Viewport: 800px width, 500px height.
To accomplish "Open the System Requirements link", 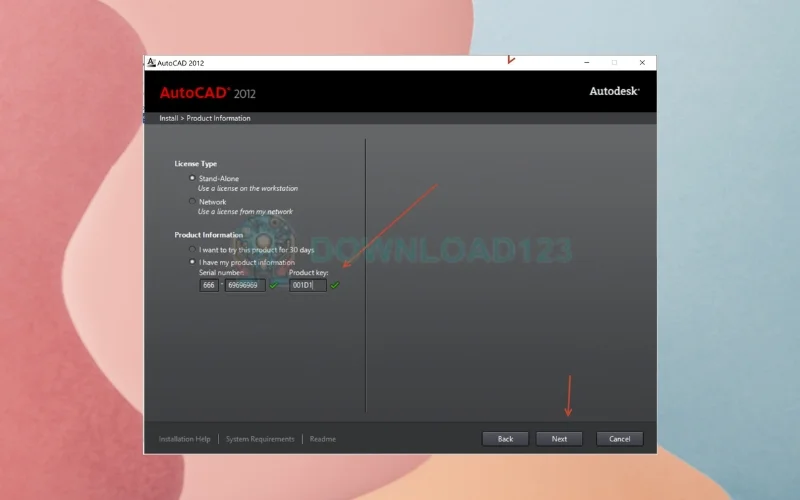I will (260, 439).
